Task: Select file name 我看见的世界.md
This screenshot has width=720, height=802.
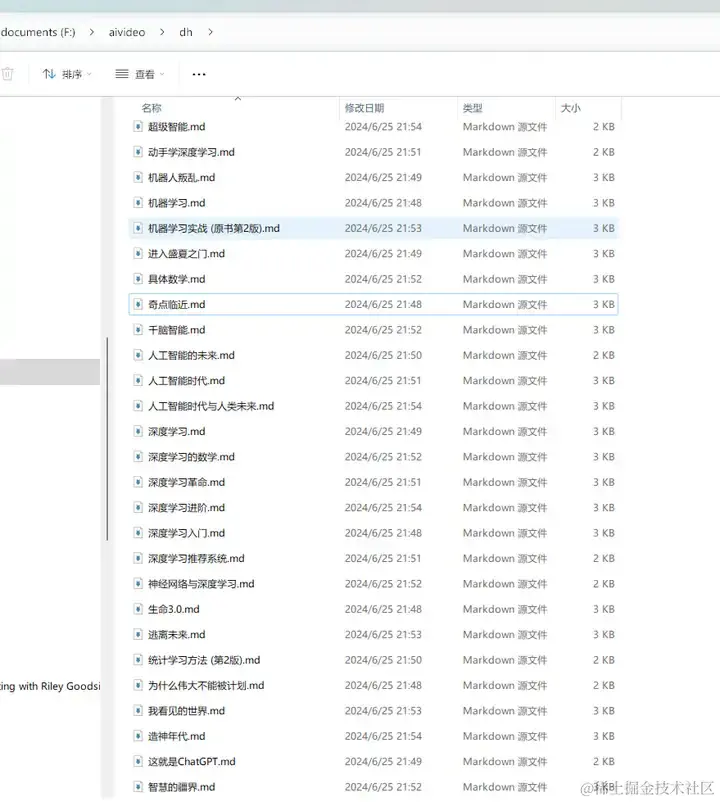Action: (x=186, y=711)
